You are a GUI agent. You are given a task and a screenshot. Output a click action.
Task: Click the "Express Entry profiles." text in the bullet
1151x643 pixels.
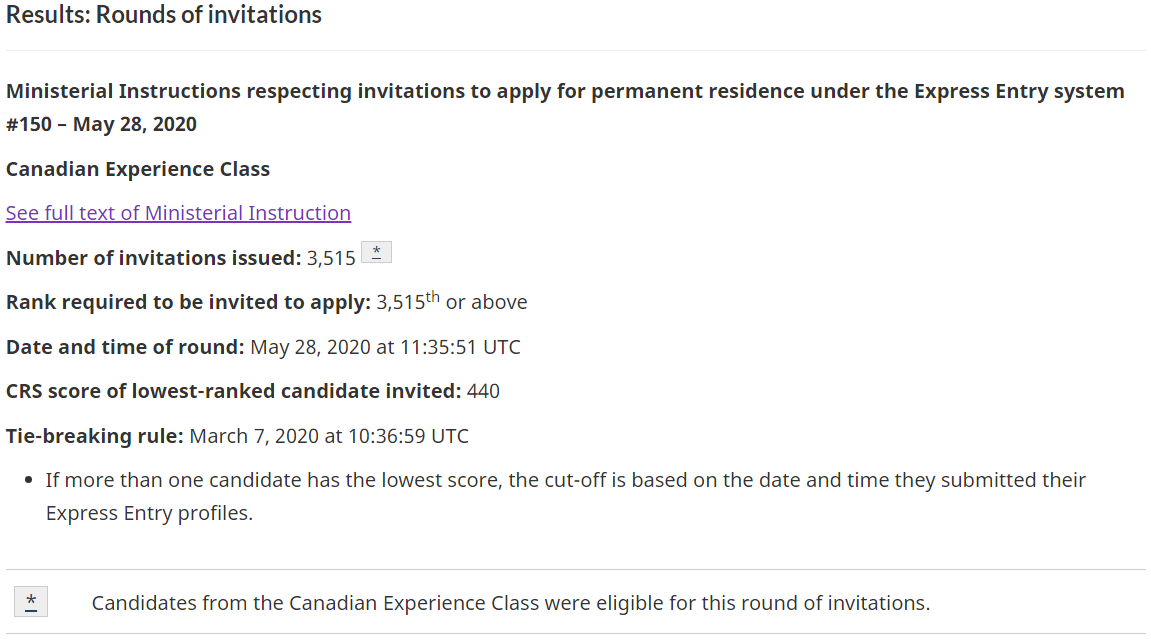tap(149, 513)
